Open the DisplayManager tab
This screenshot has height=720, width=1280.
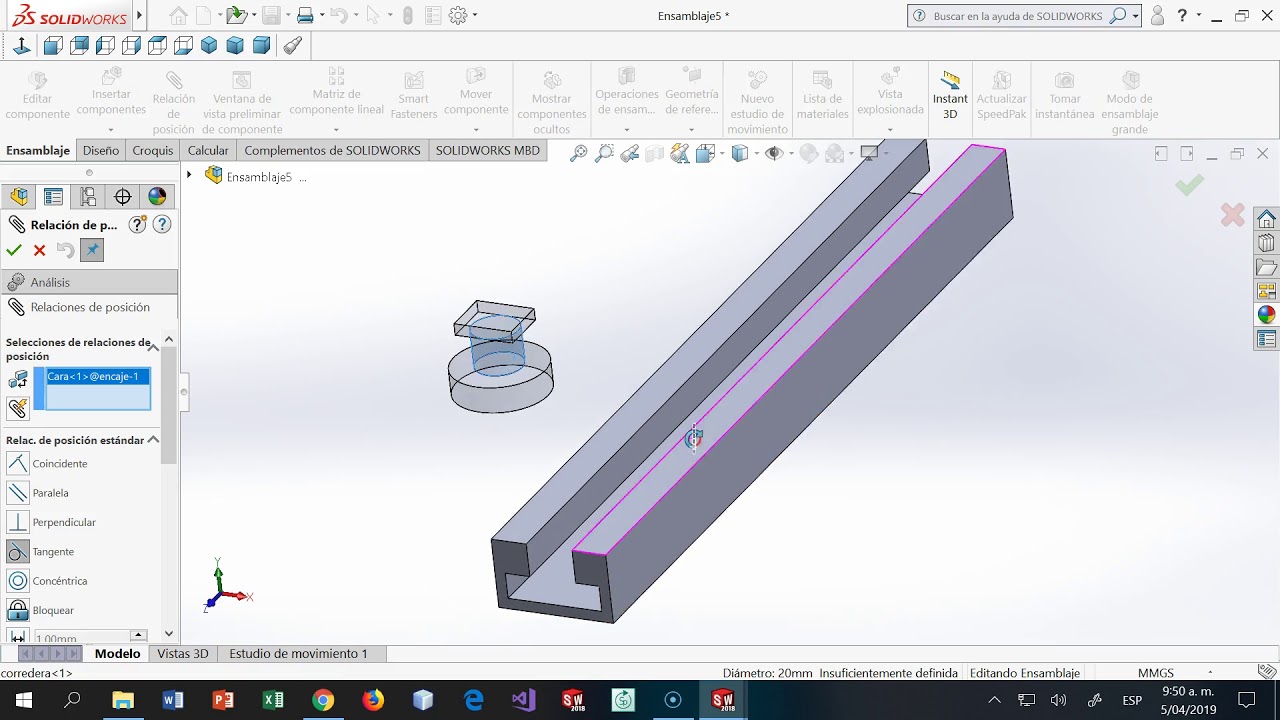click(157, 197)
